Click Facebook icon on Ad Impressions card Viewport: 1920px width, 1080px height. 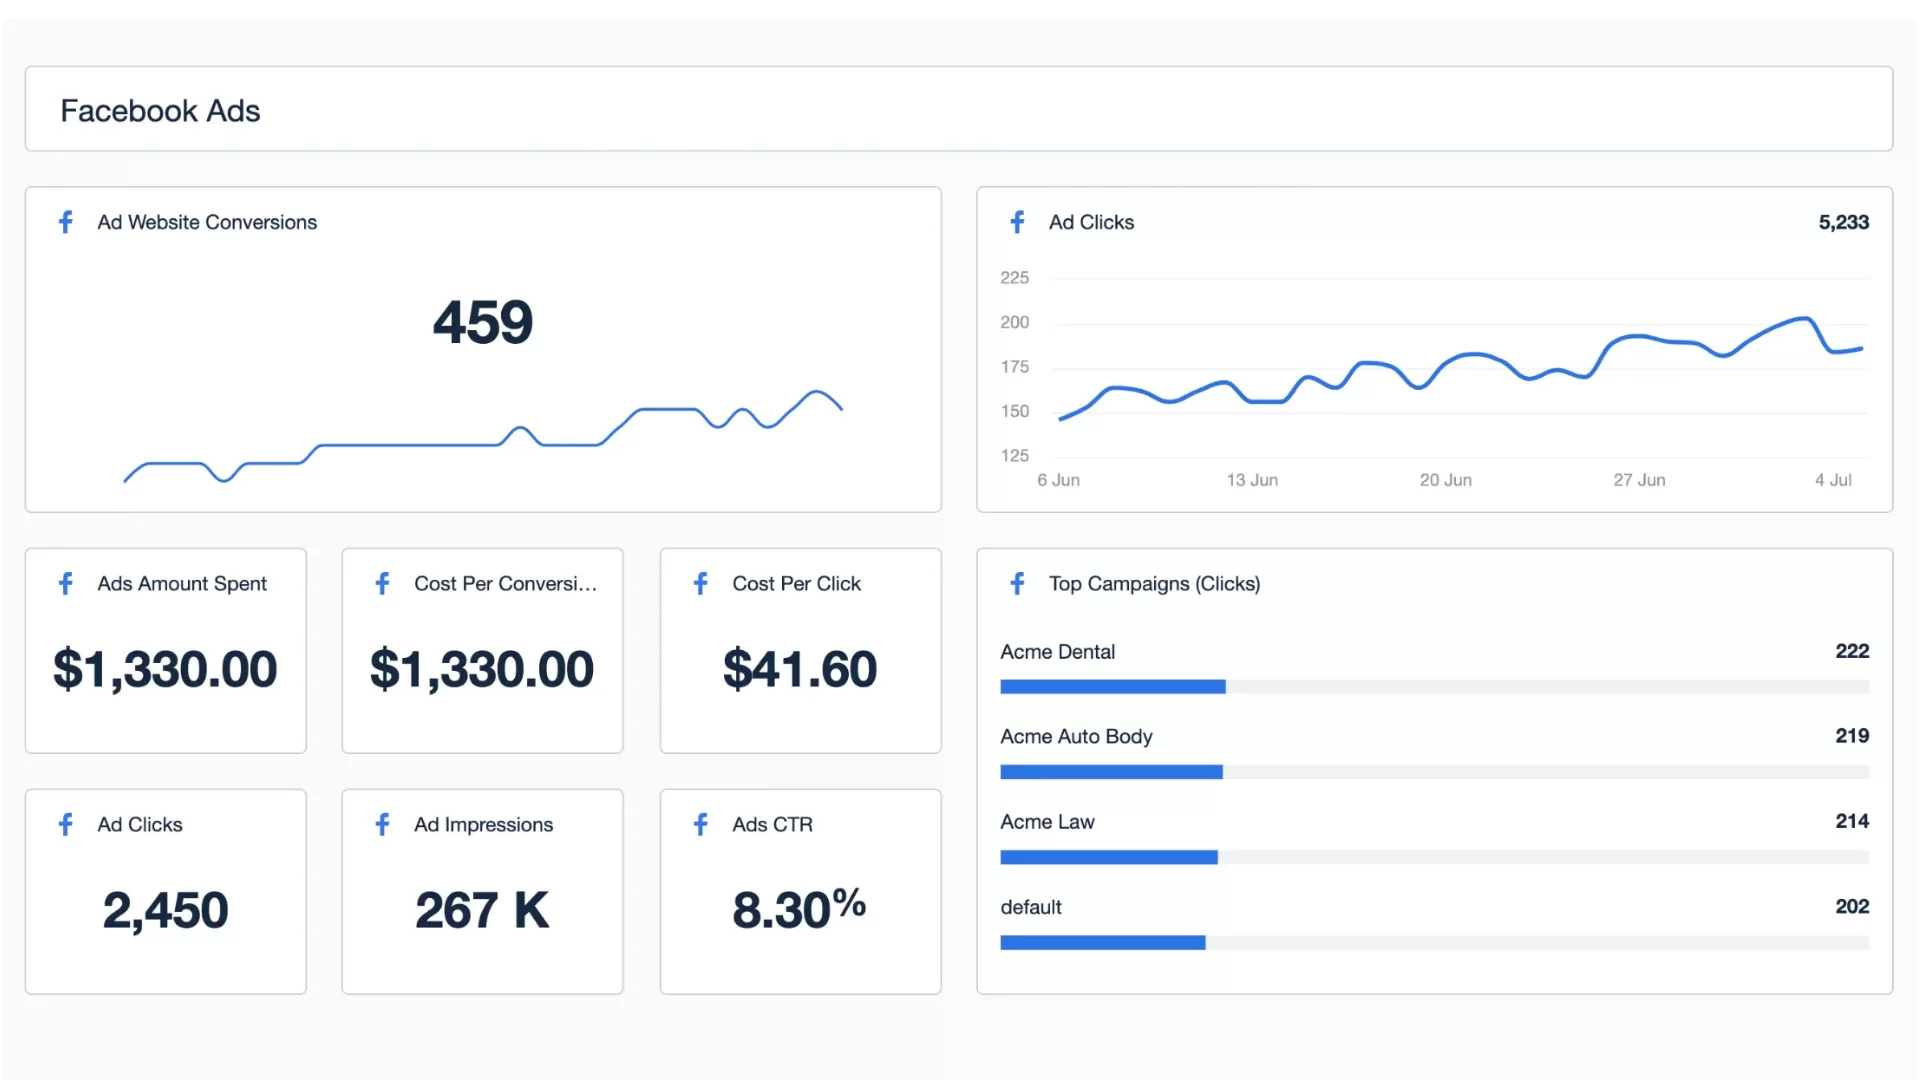[x=382, y=824]
